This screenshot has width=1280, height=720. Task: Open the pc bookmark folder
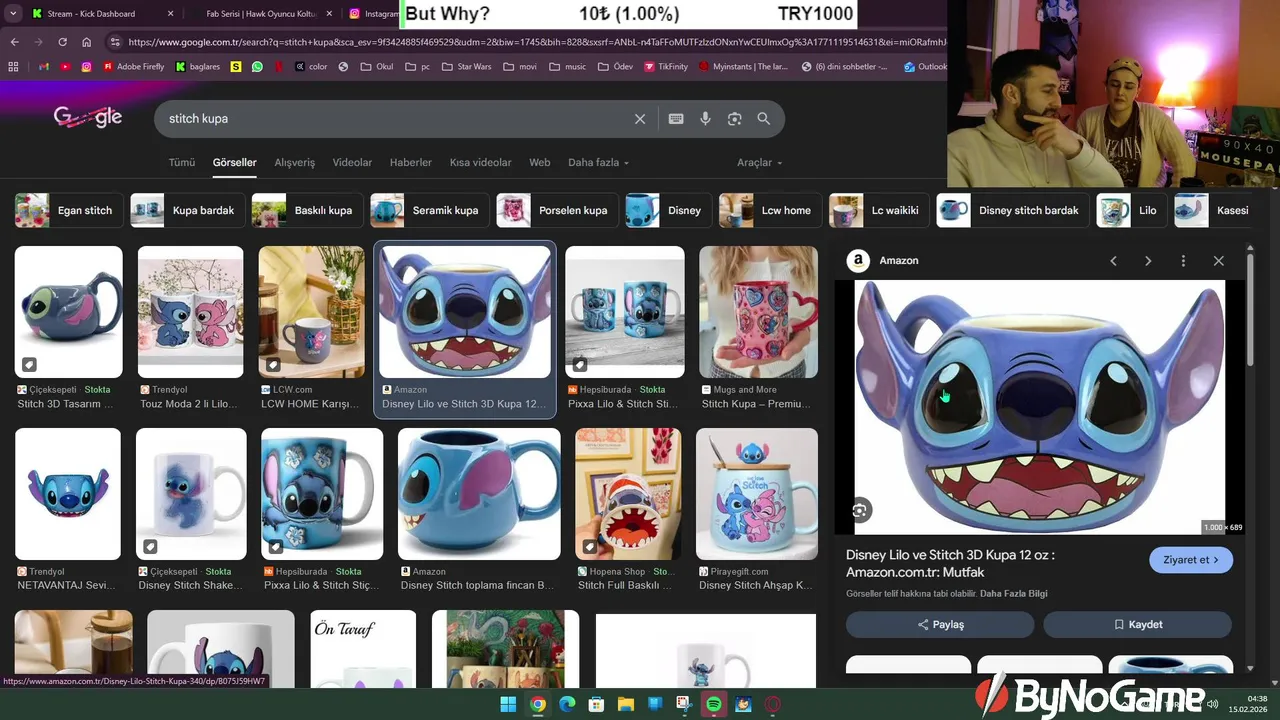pos(418,67)
